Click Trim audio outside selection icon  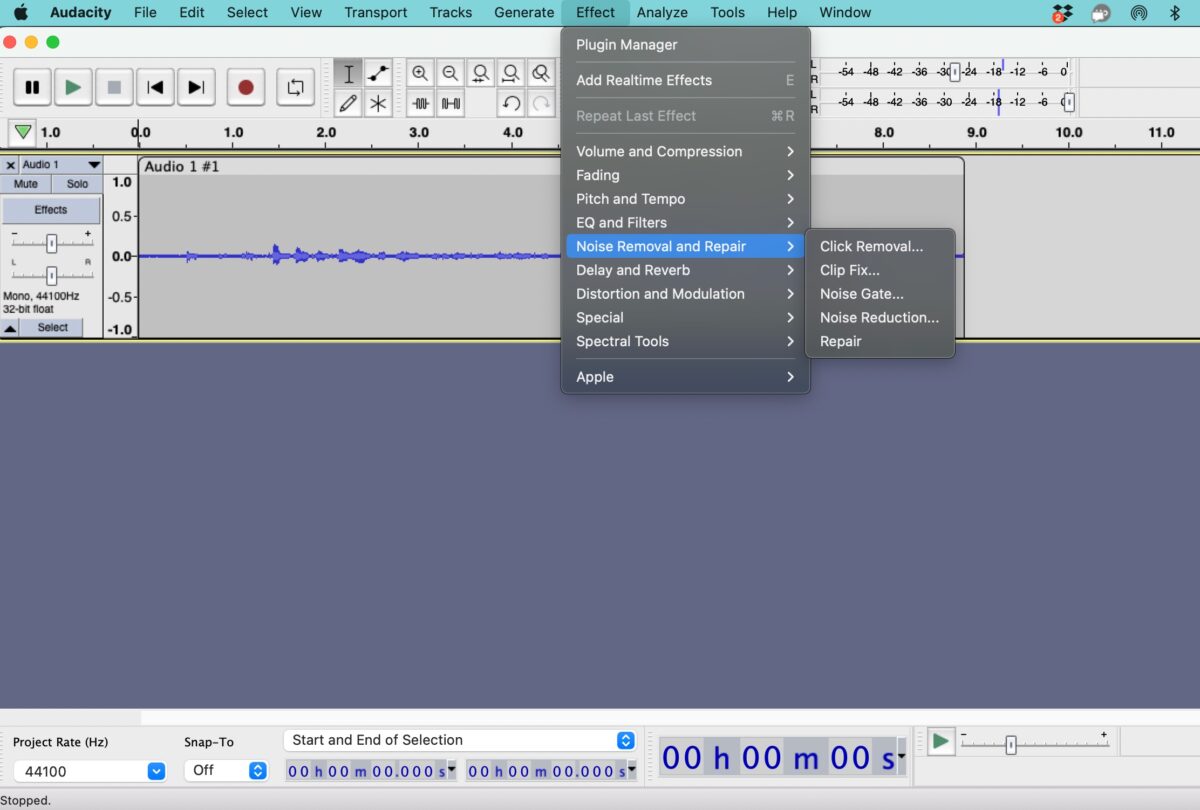(x=420, y=102)
